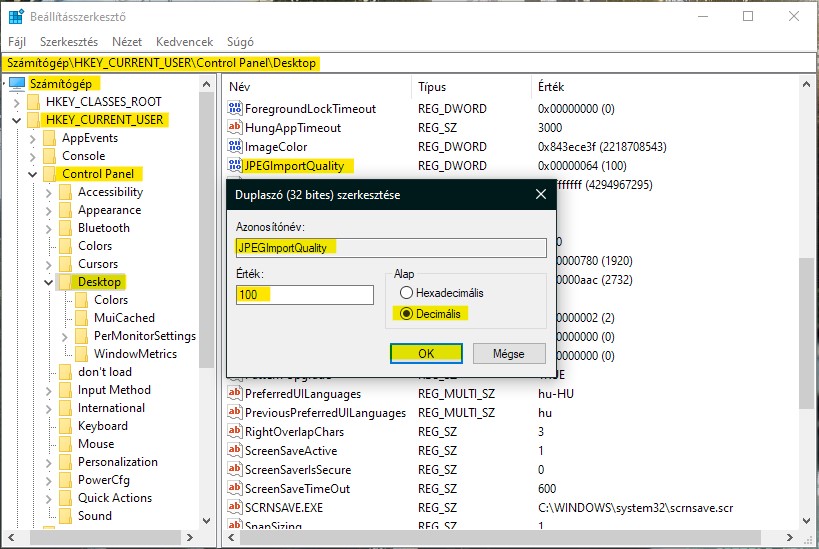The width and height of the screenshot is (819, 549).
Task: Click the Mouse folder icon
Action: coord(65,443)
